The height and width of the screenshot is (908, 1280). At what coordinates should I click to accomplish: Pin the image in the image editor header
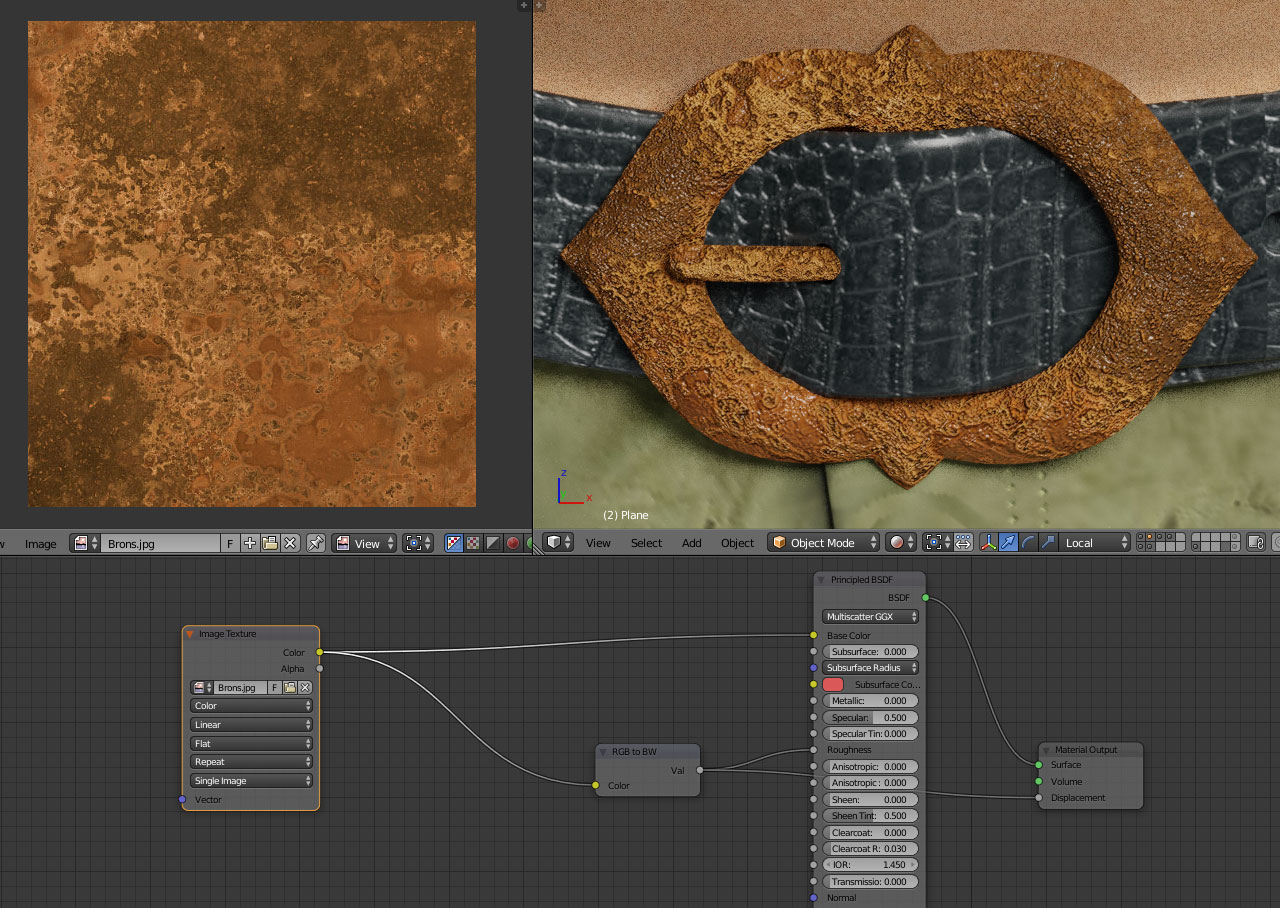point(316,543)
